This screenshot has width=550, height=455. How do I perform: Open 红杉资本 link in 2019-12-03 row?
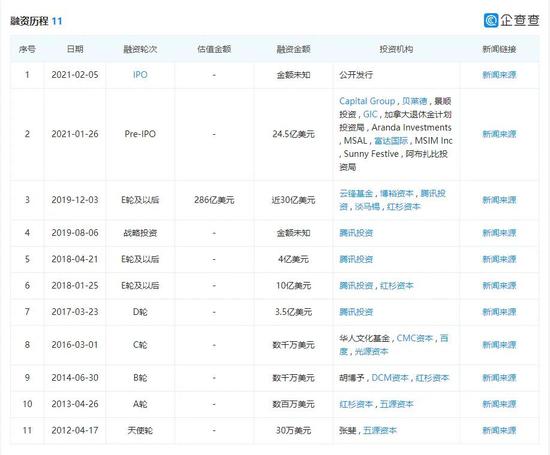click(x=404, y=207)
